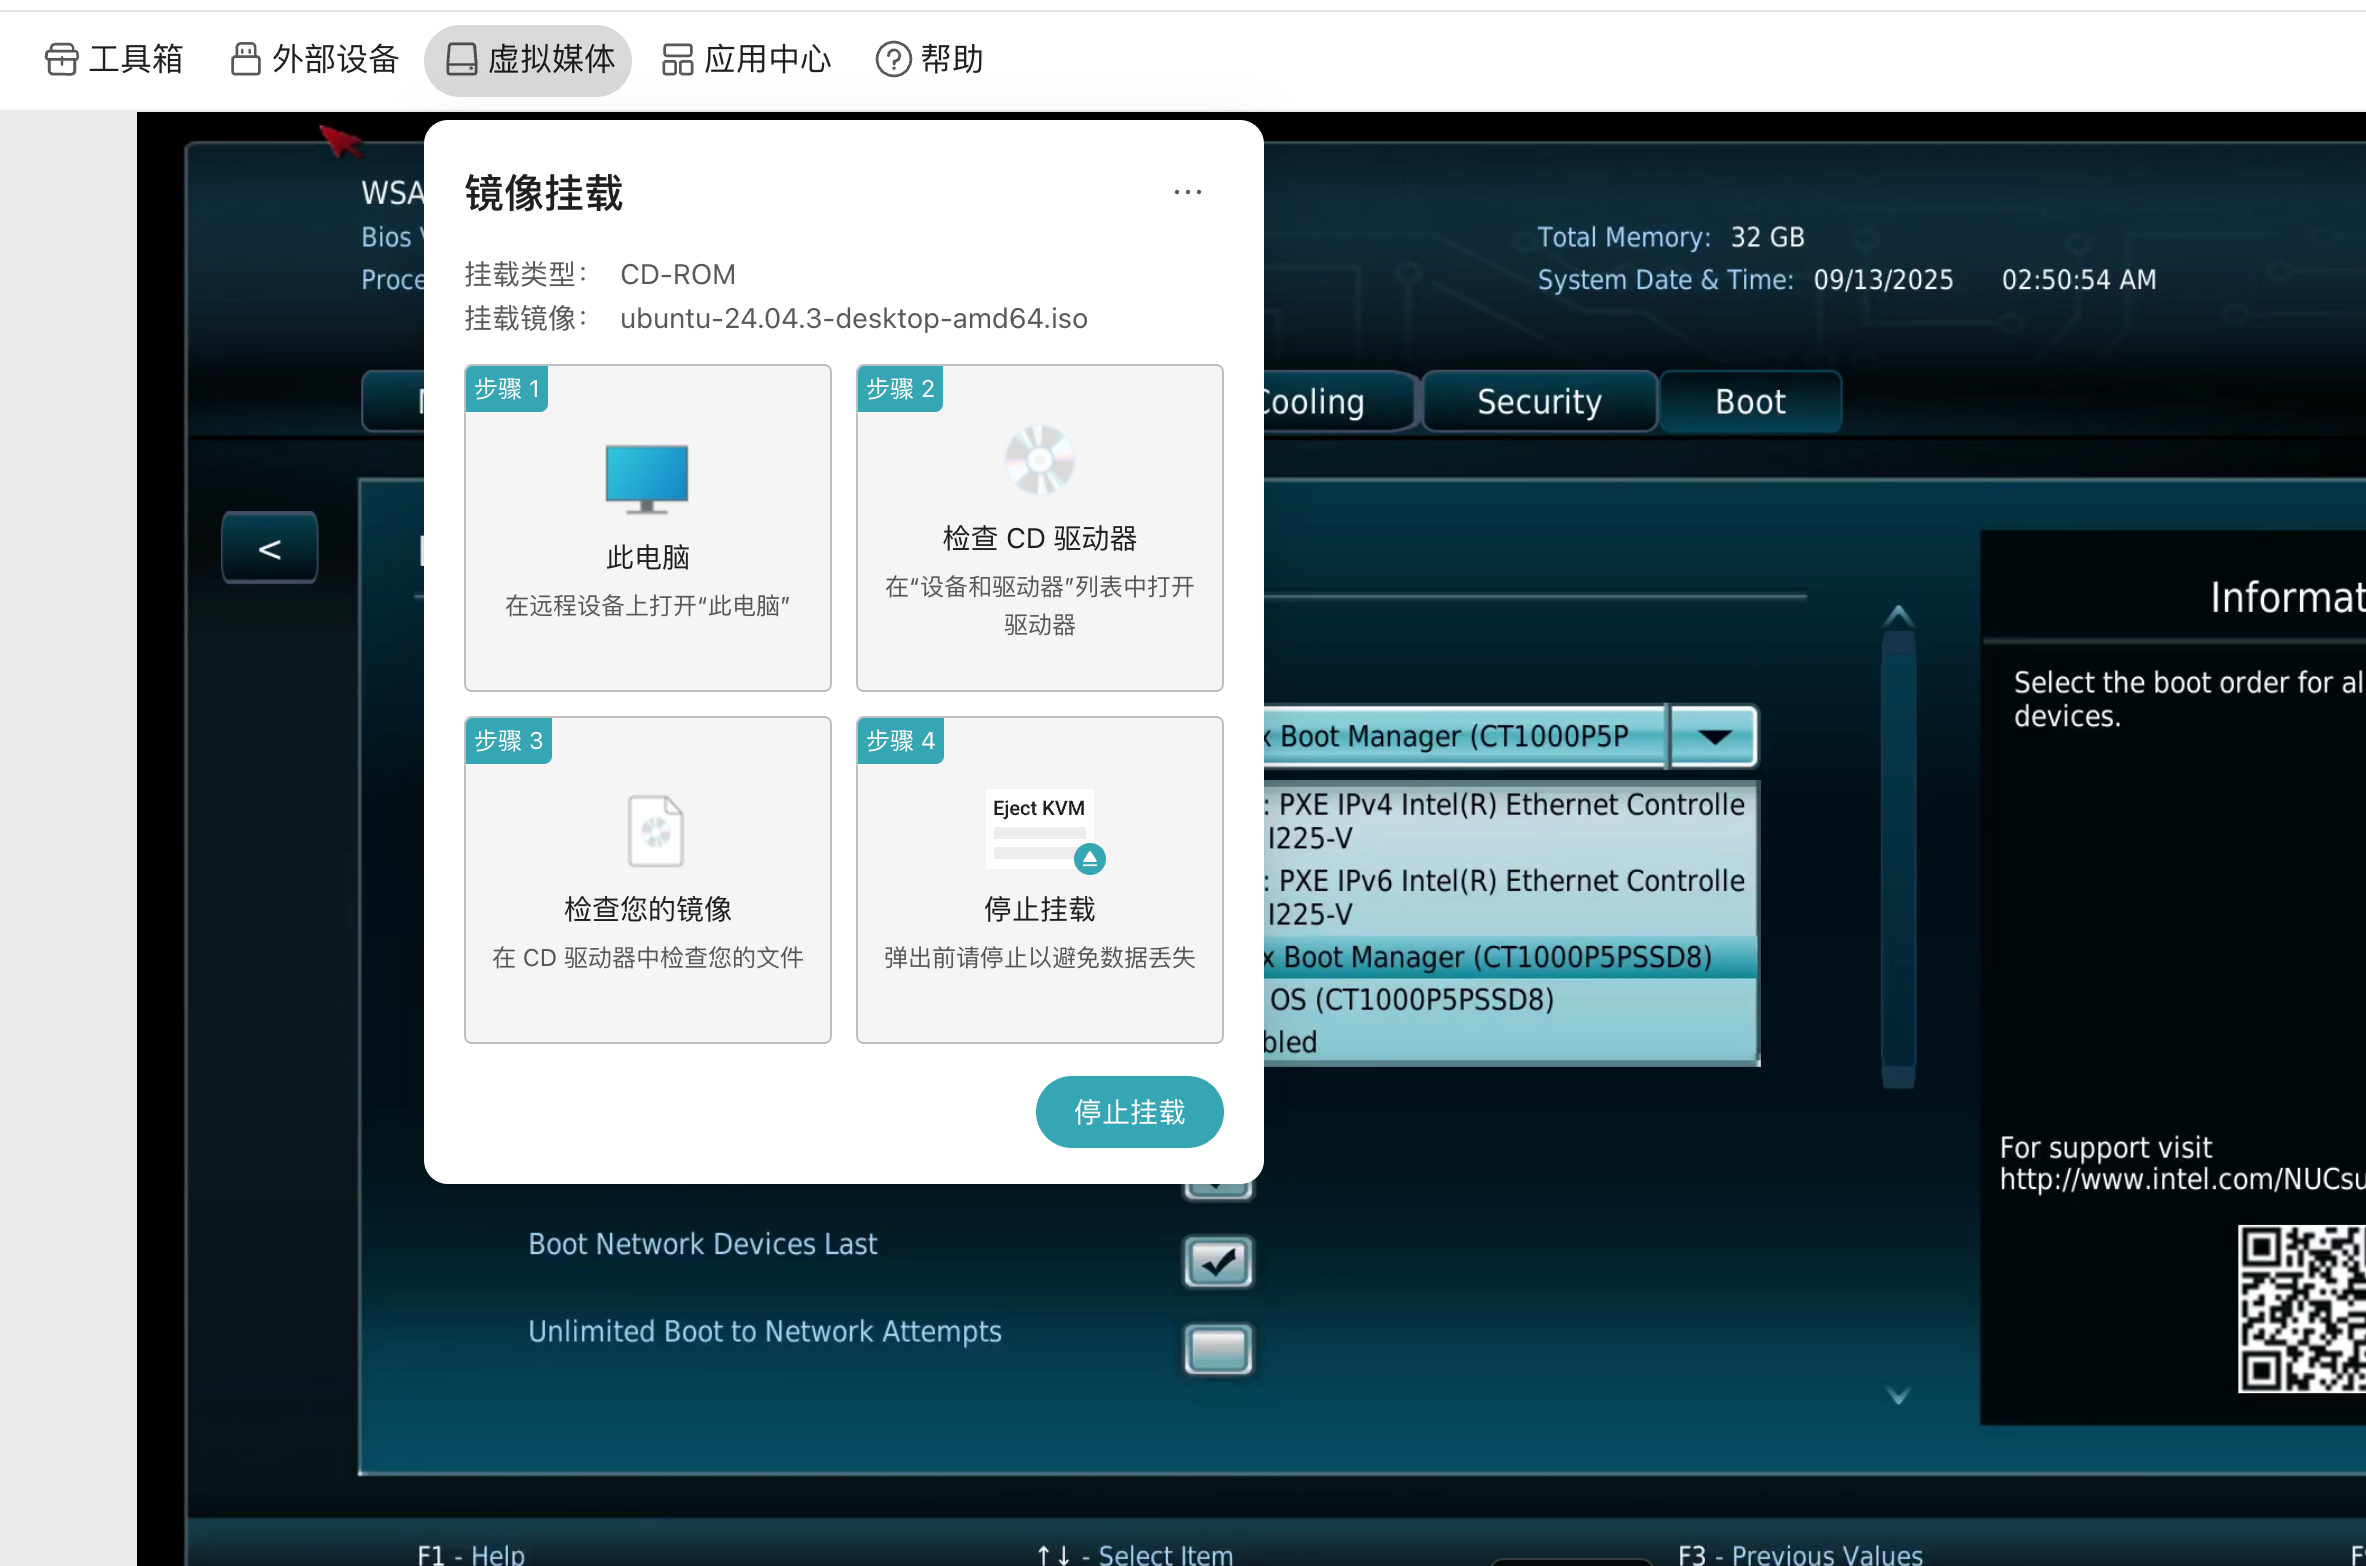Toggle Boot Network Devices Last checkbox

(x=1217, y=1262)
